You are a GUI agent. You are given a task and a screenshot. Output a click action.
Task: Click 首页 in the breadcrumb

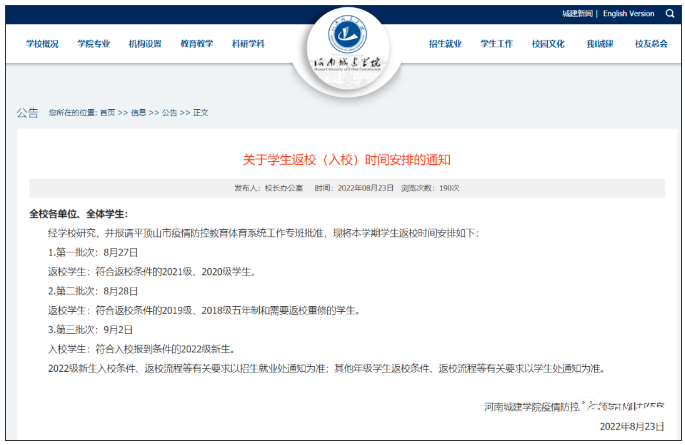coord(107,113)
